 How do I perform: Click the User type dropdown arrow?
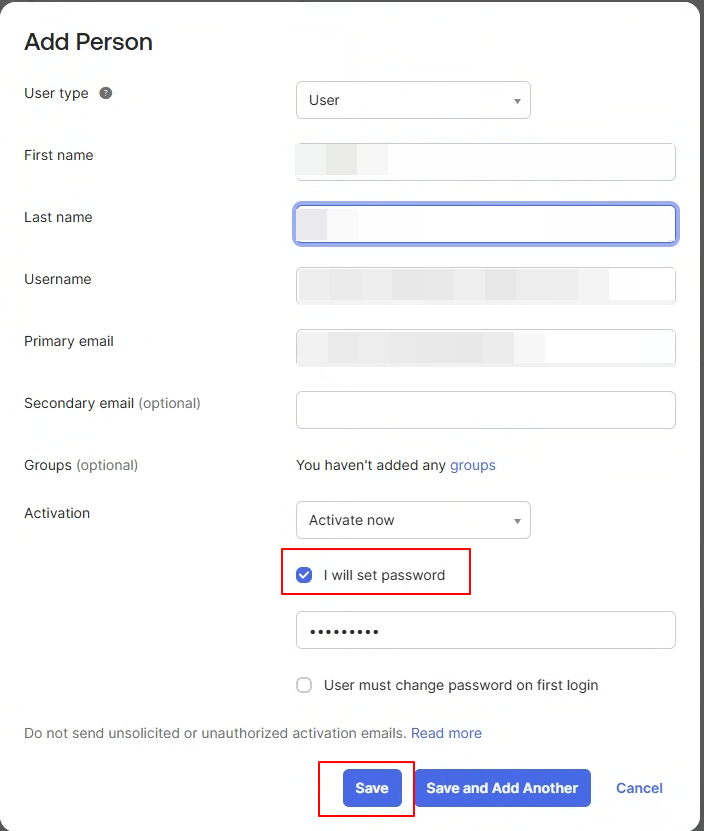(517, 101)
